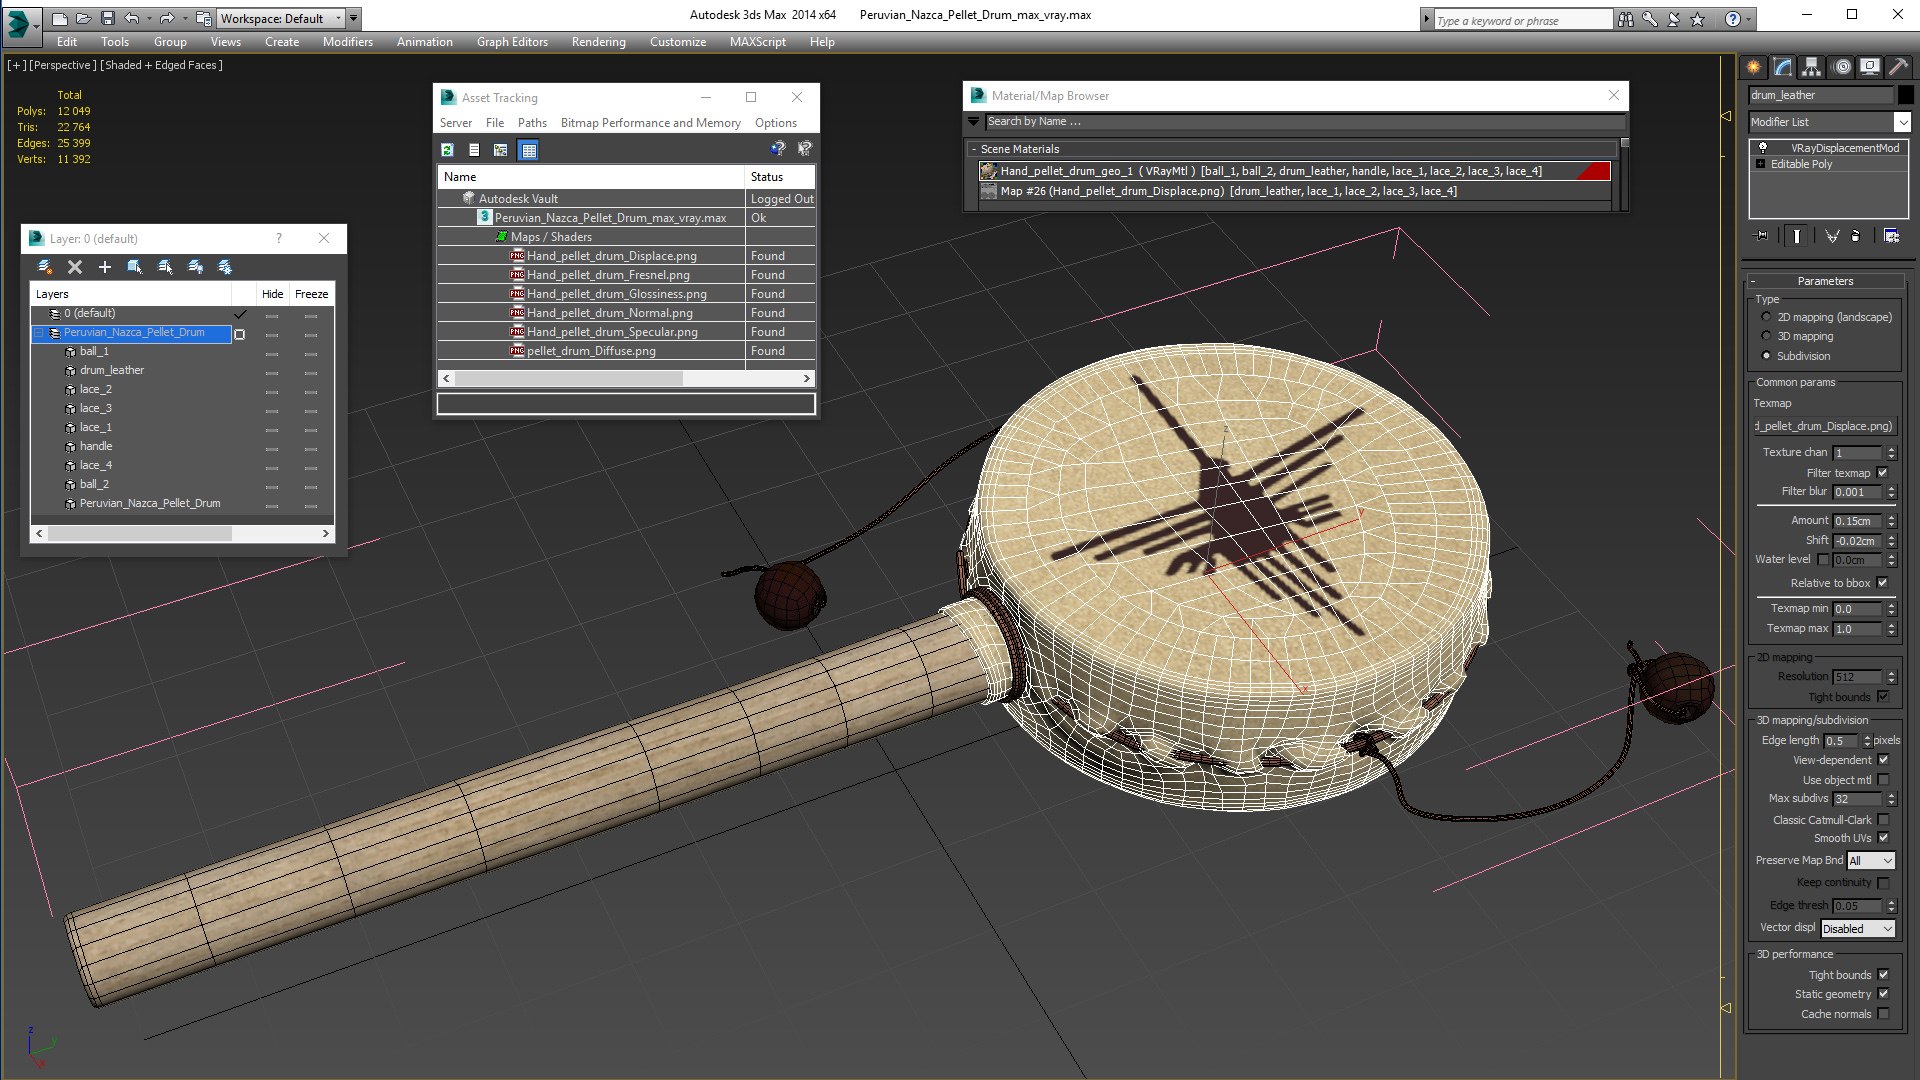Open the Rendering menu

598,42
